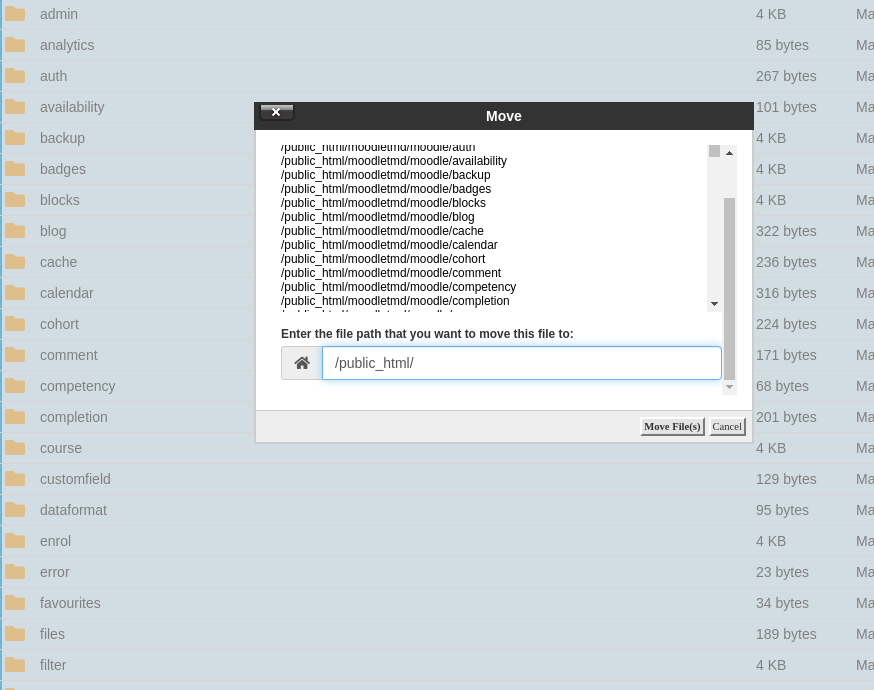Choose /public_html/moodletmd/moodle/calendar from the path list

[x=389, y=245]
